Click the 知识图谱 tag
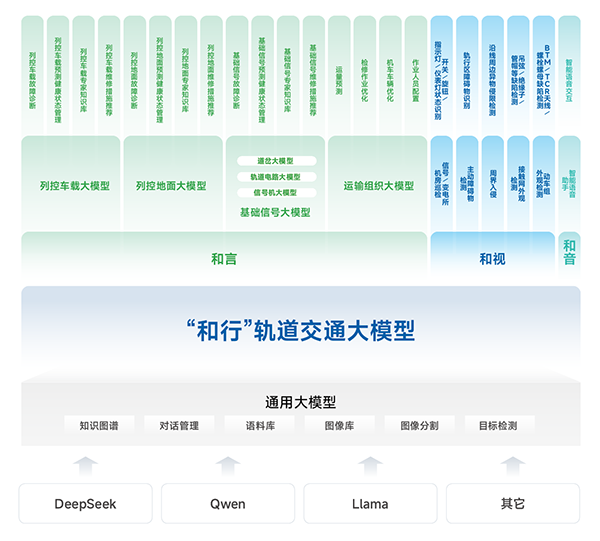The height and width of the screenshot is (541, 600). point(99,425)
